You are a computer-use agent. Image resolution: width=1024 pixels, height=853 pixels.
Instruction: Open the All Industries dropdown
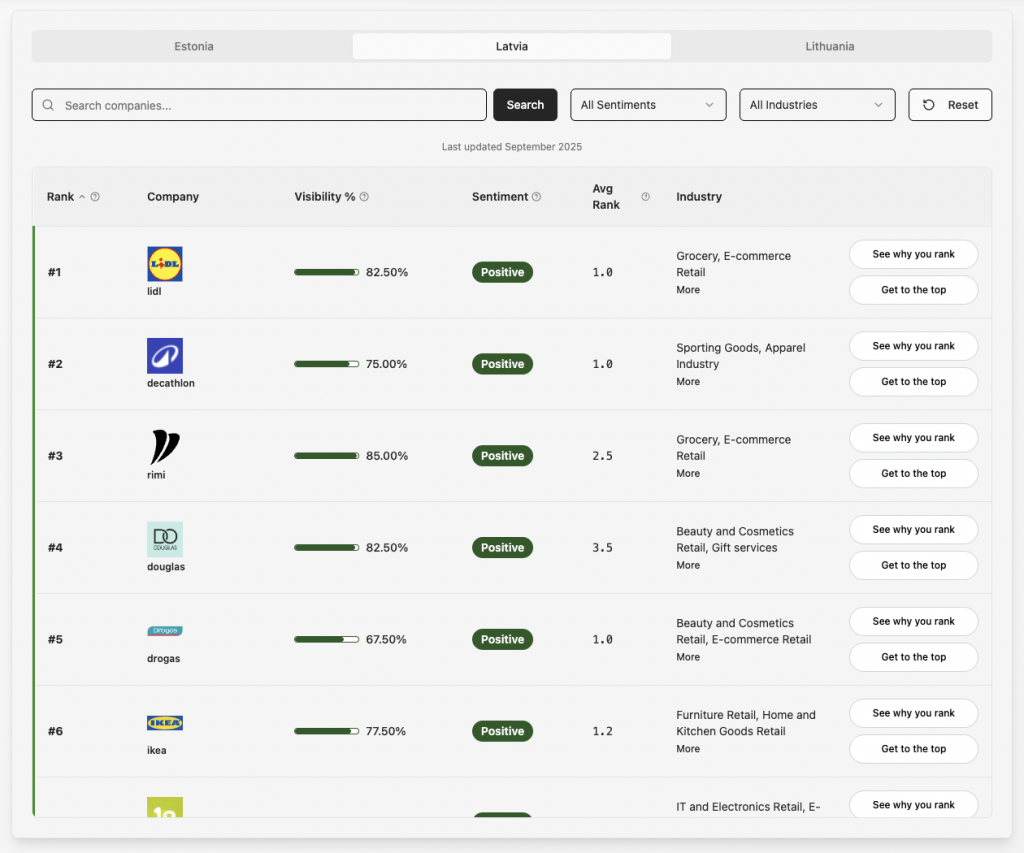(x=817, y=105)
